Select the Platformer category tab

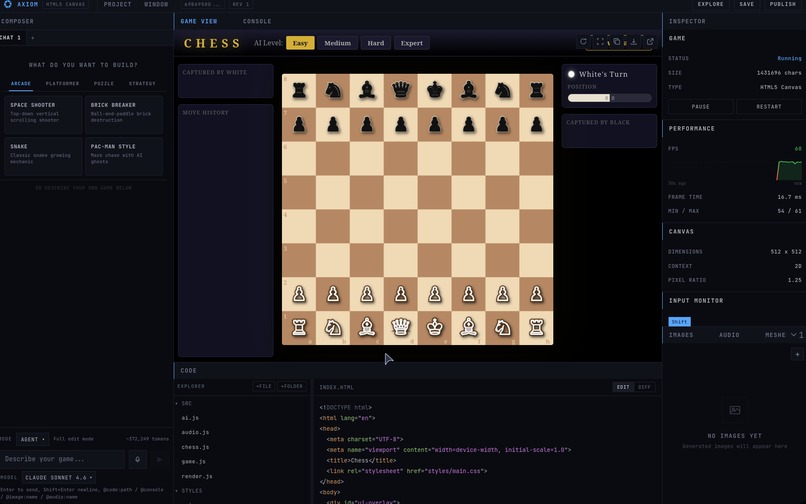[x=62, y=83]
